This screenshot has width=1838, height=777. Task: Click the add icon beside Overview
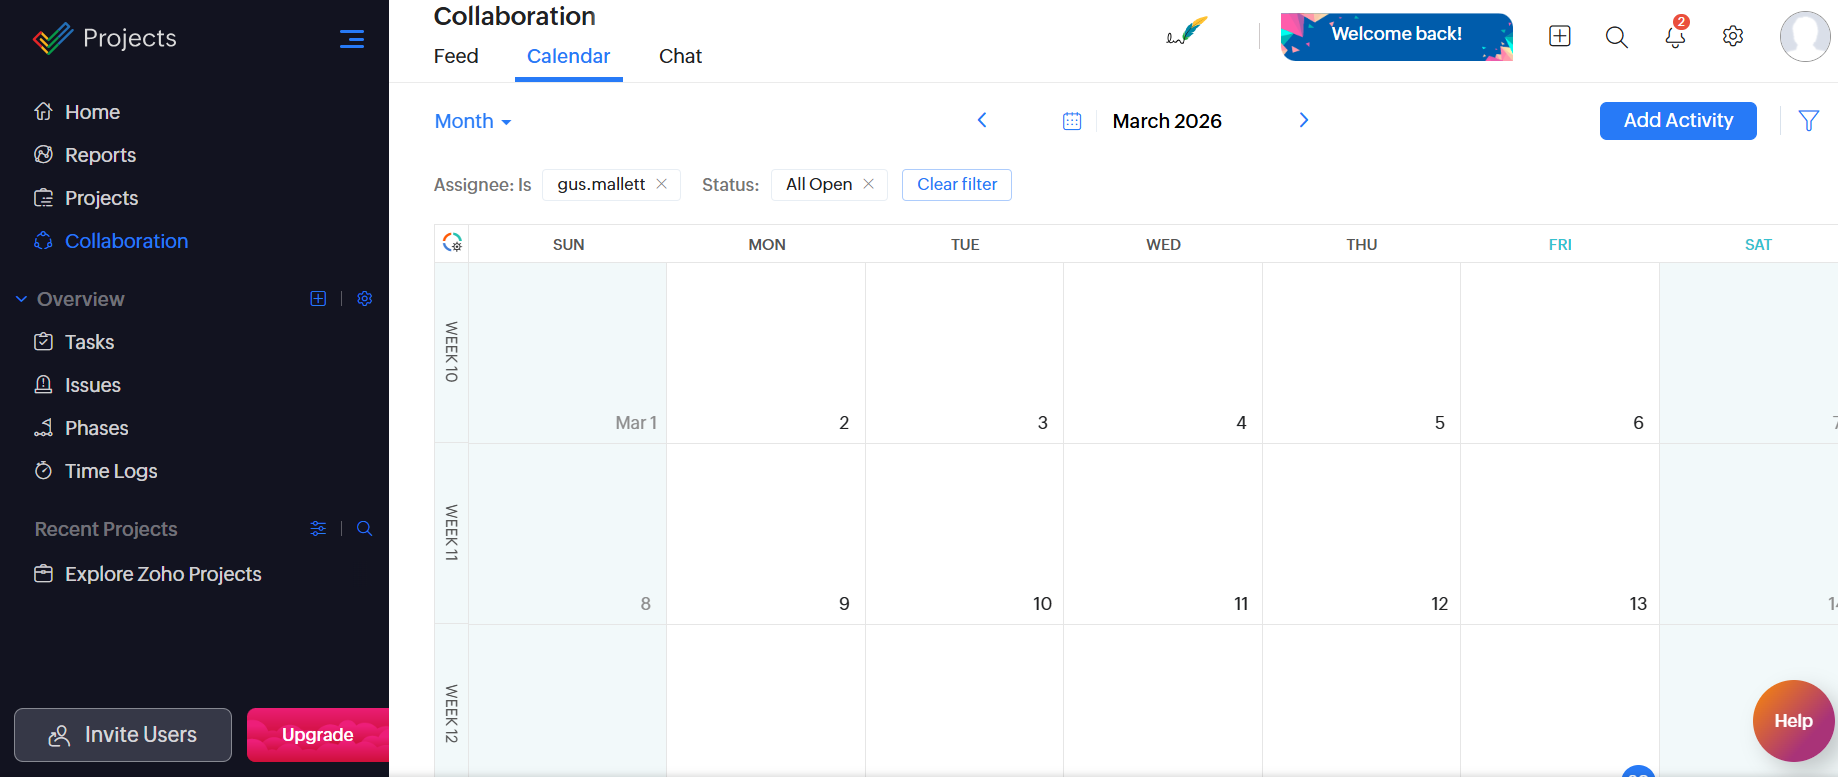318,298
